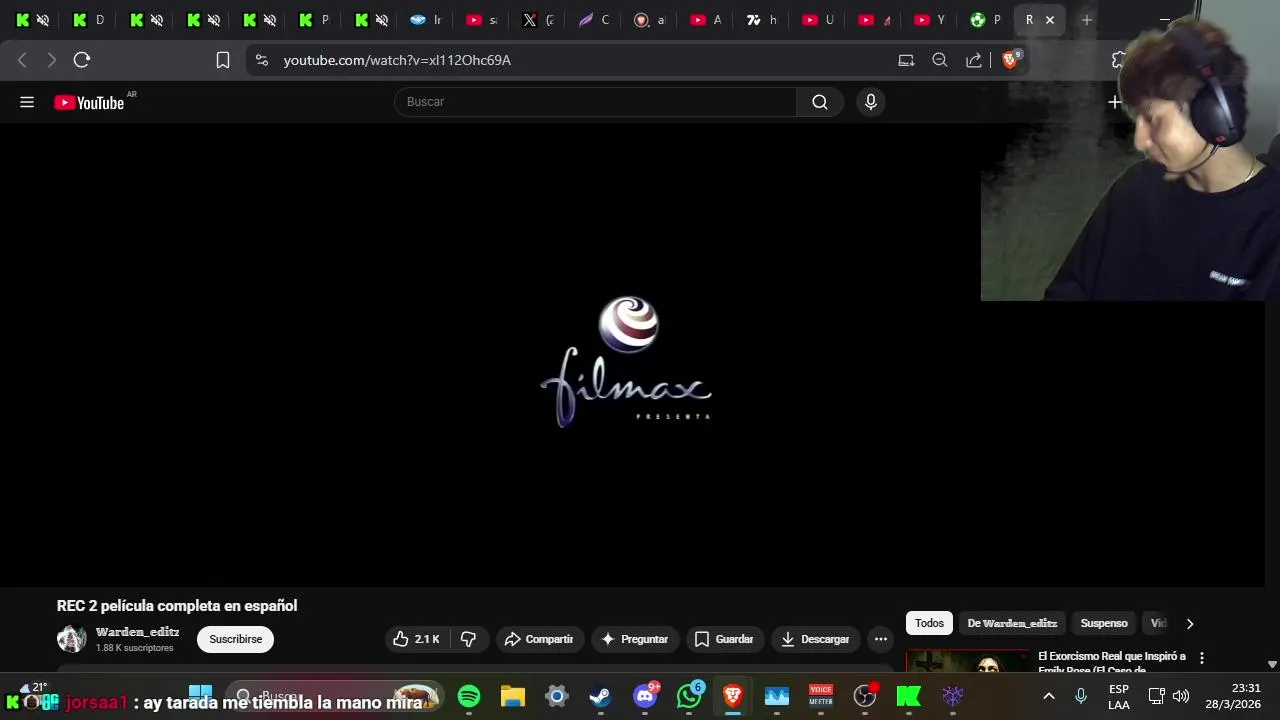Reload the page

82,60
